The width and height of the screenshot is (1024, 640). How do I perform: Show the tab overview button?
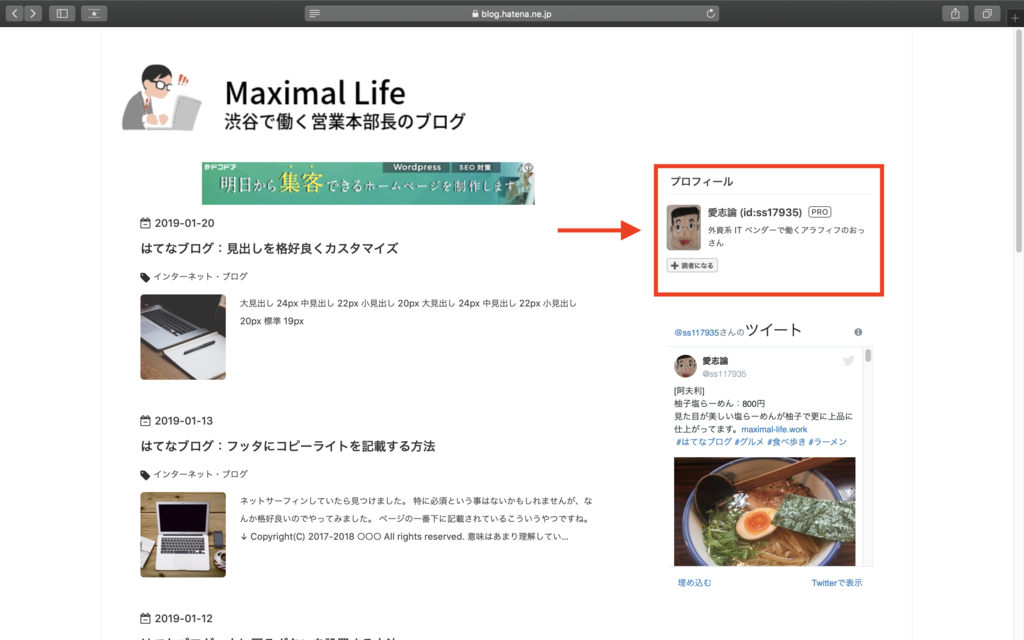pos(987,13)
